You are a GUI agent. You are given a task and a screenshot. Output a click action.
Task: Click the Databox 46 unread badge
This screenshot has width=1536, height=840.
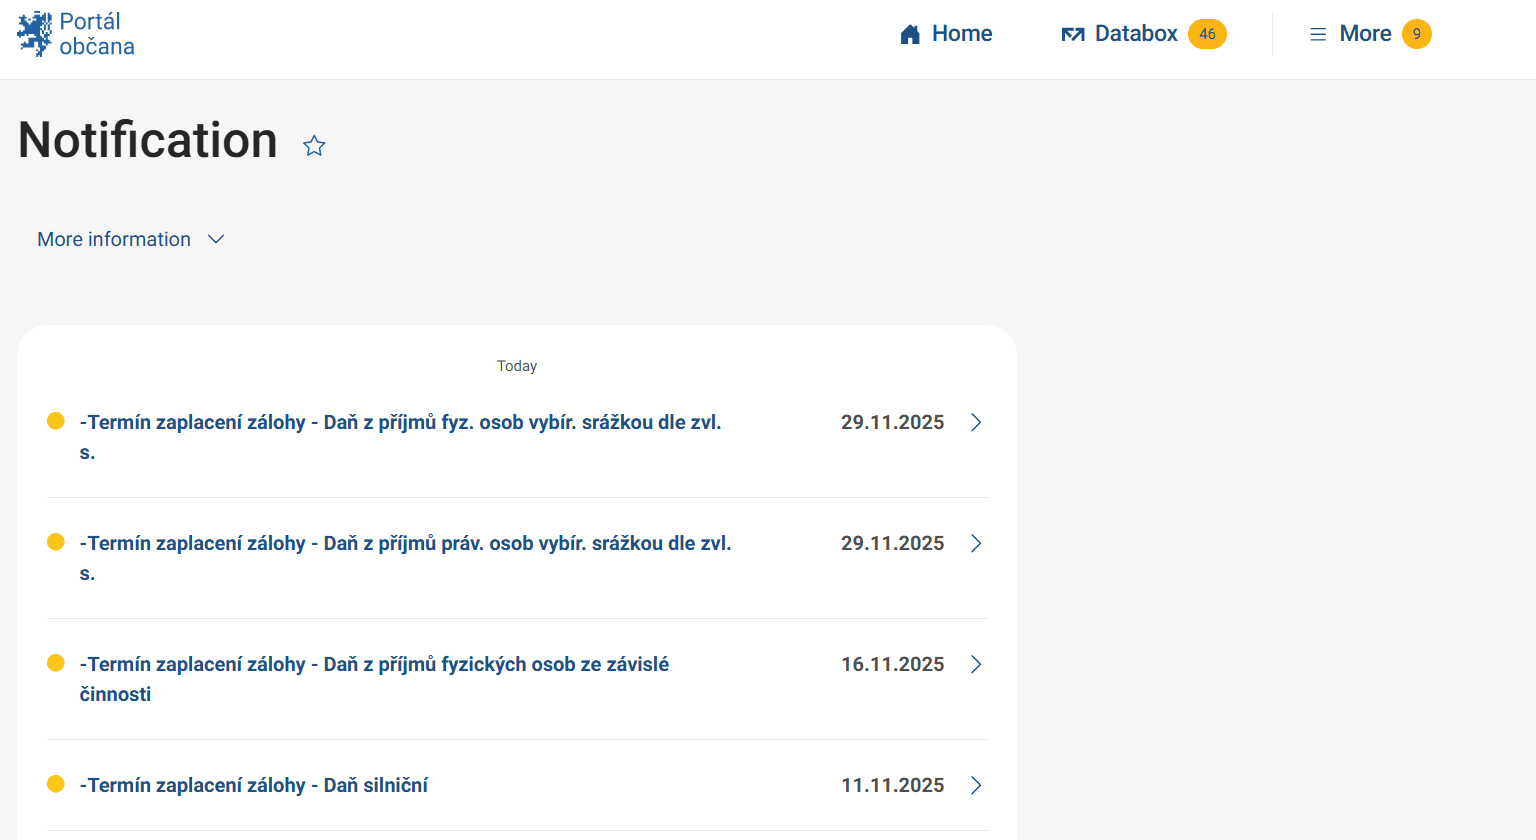1207,34
